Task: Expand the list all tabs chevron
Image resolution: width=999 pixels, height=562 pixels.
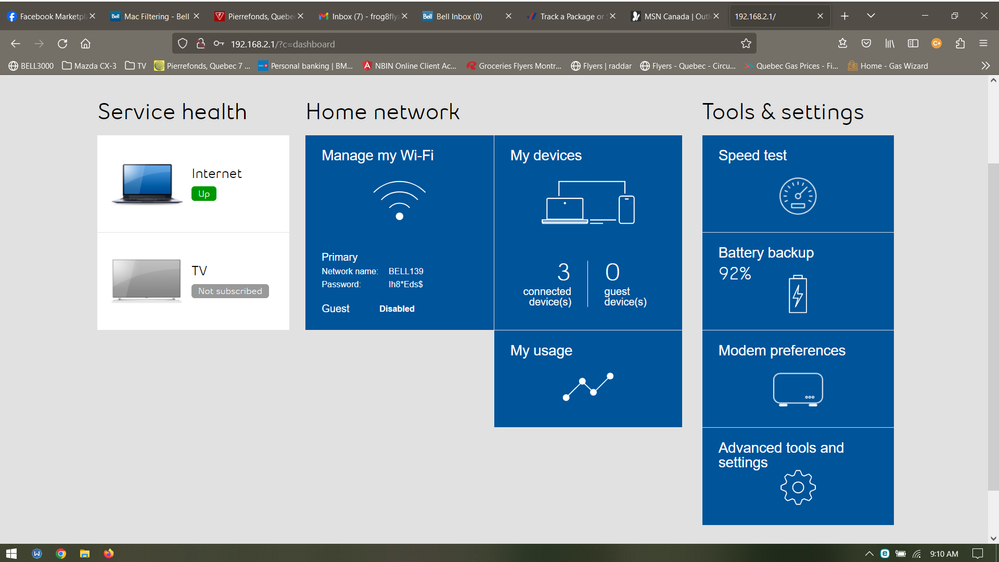Action: tap(870, 16)
